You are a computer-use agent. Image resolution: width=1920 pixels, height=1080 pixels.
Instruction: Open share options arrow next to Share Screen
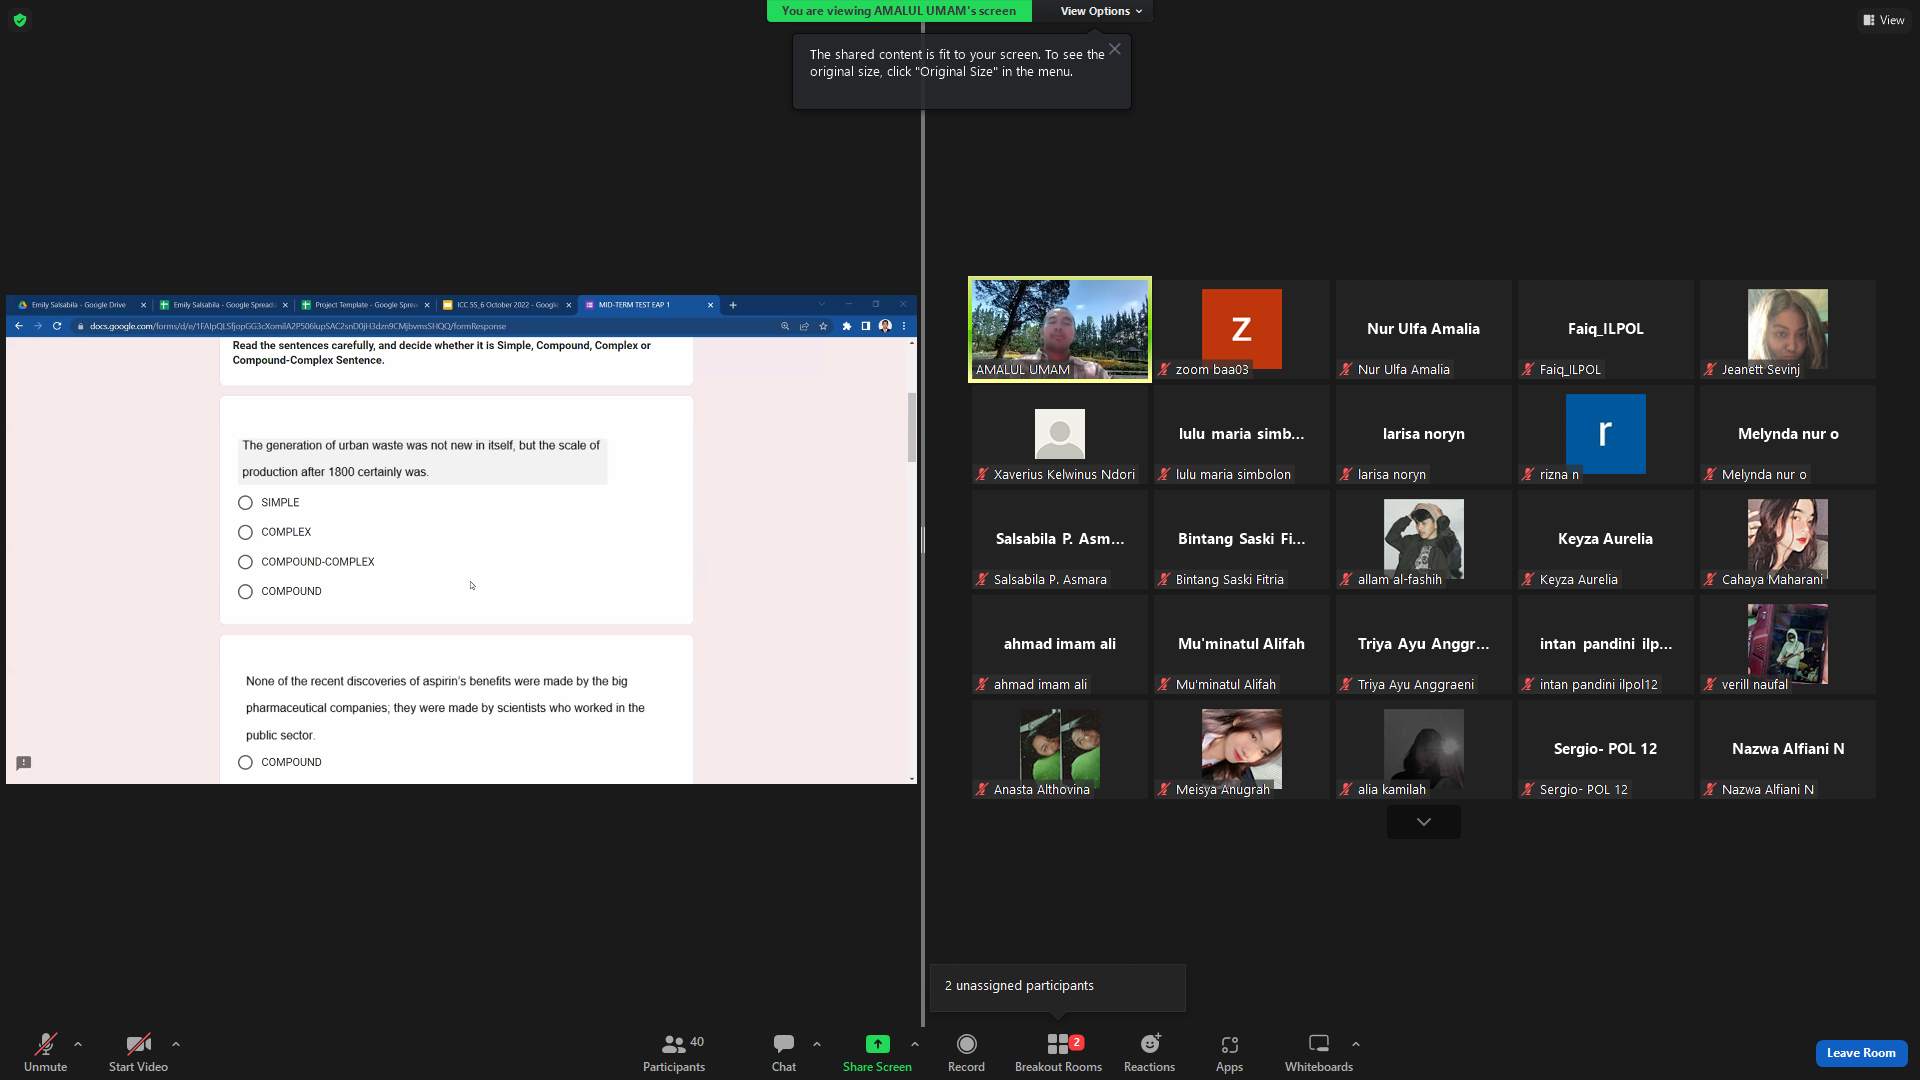pyautogui.click(x=915, y=1044)
